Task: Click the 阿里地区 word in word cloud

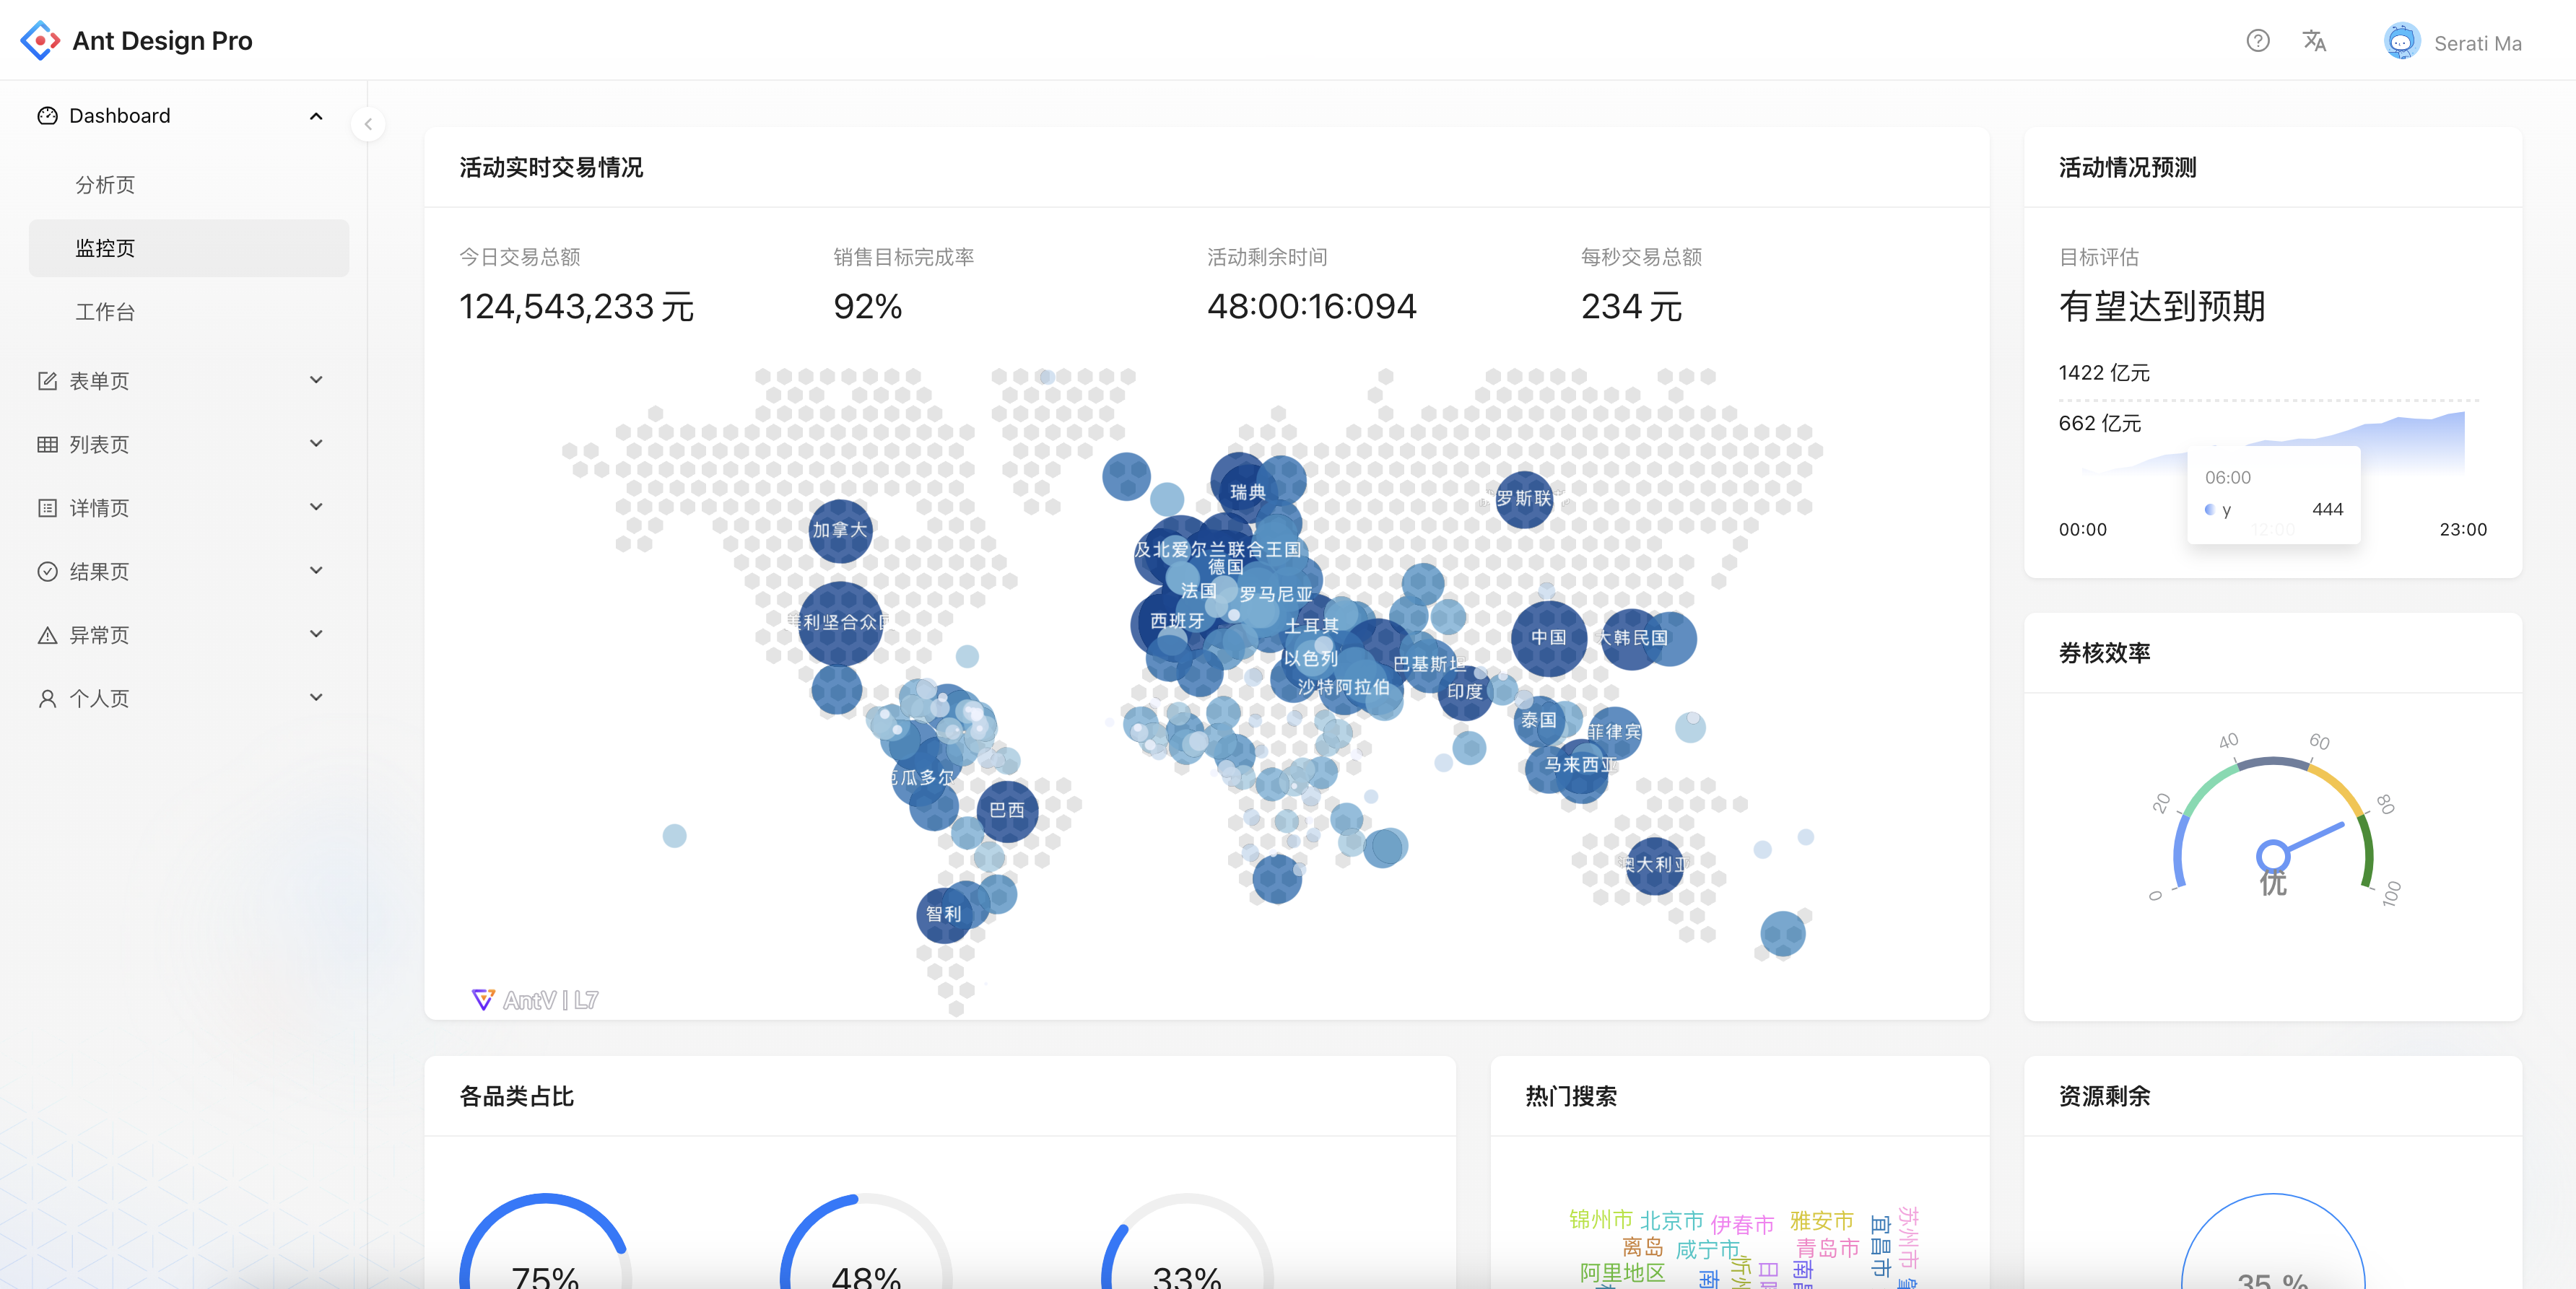Action: (x=1622, y=1273)
